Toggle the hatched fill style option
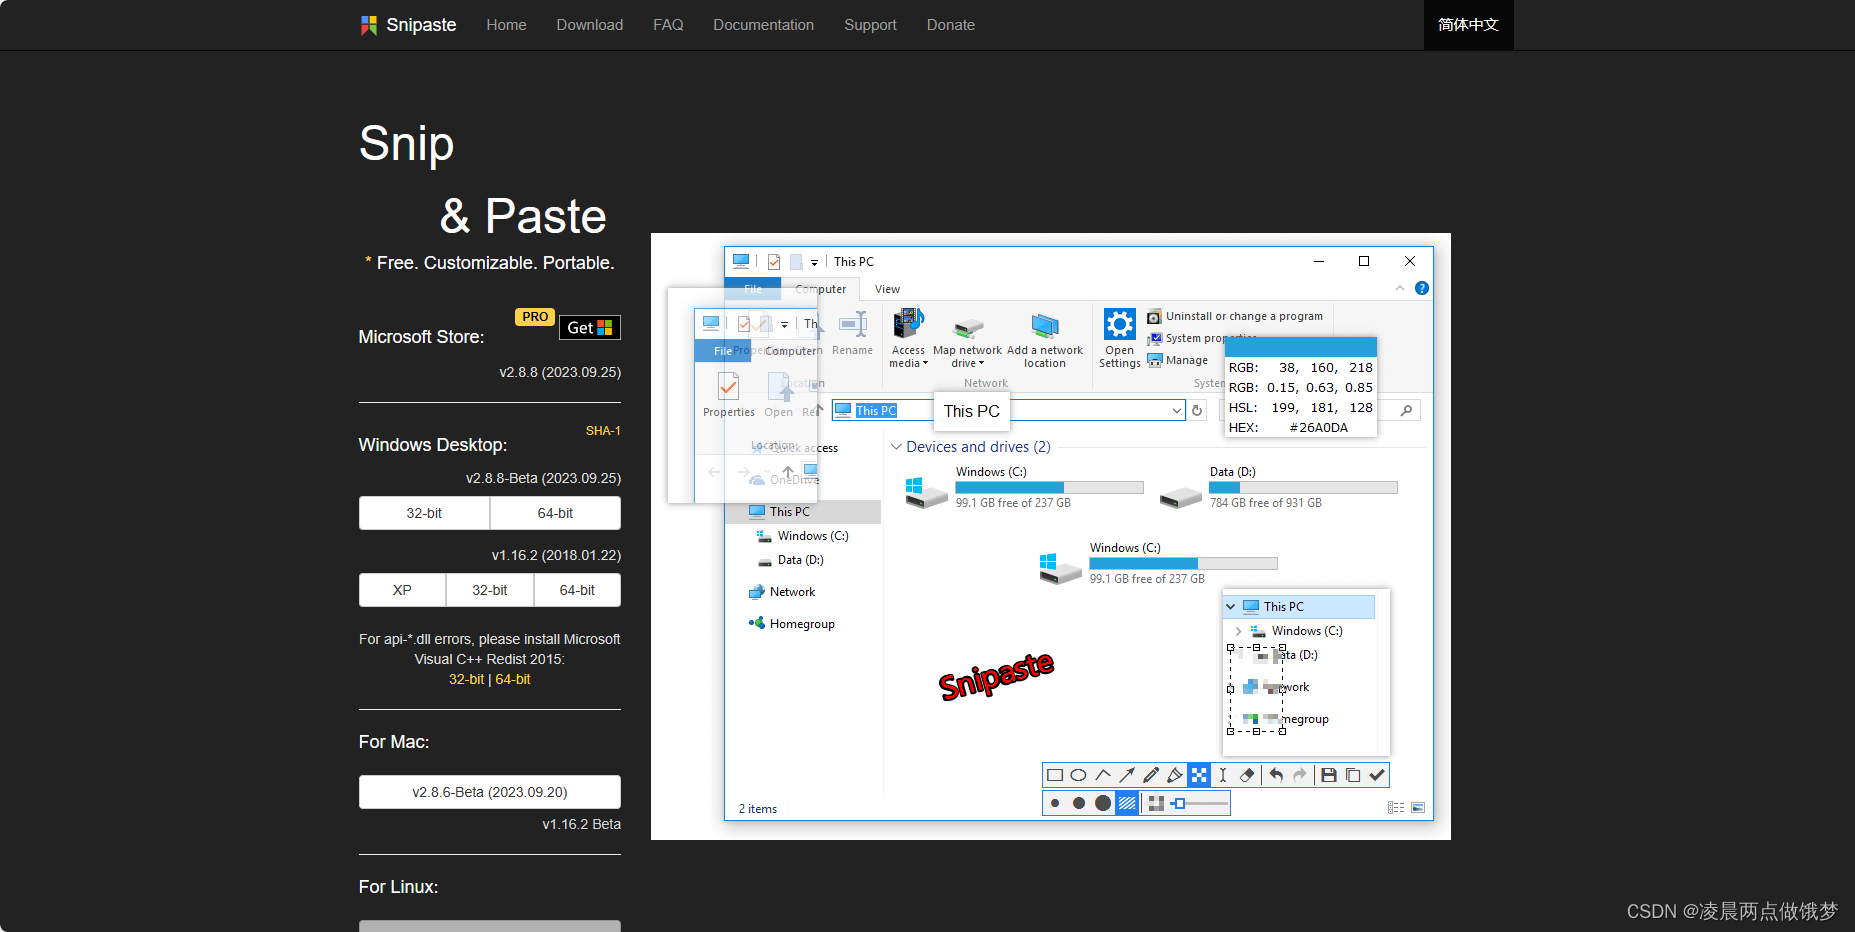This screenshot has width=1855, height=932. point(1127,803)
